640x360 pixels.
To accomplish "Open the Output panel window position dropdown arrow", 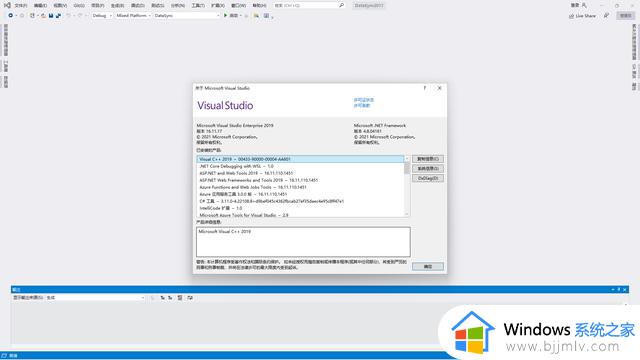I will pos(613,289).
